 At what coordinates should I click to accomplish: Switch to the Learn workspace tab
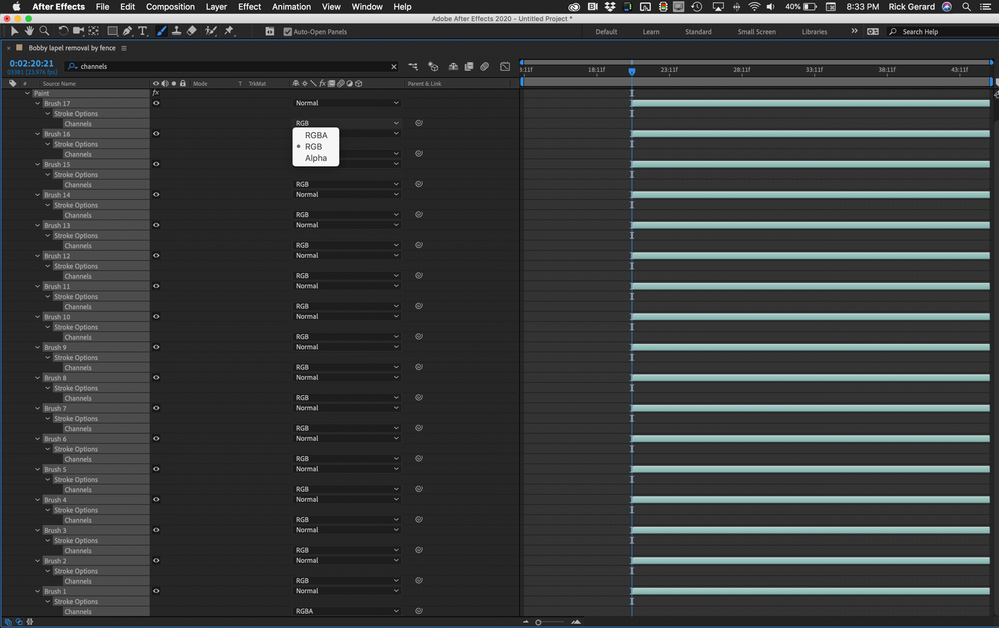click(651, 31)
